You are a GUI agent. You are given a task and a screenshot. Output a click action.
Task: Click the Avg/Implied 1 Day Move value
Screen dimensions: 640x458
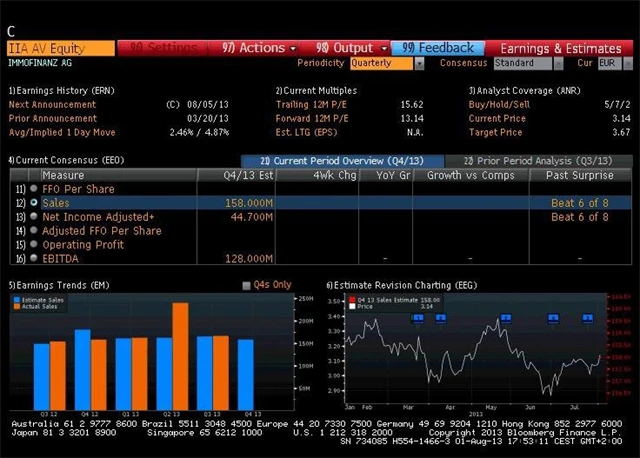[x=199, y=132]
